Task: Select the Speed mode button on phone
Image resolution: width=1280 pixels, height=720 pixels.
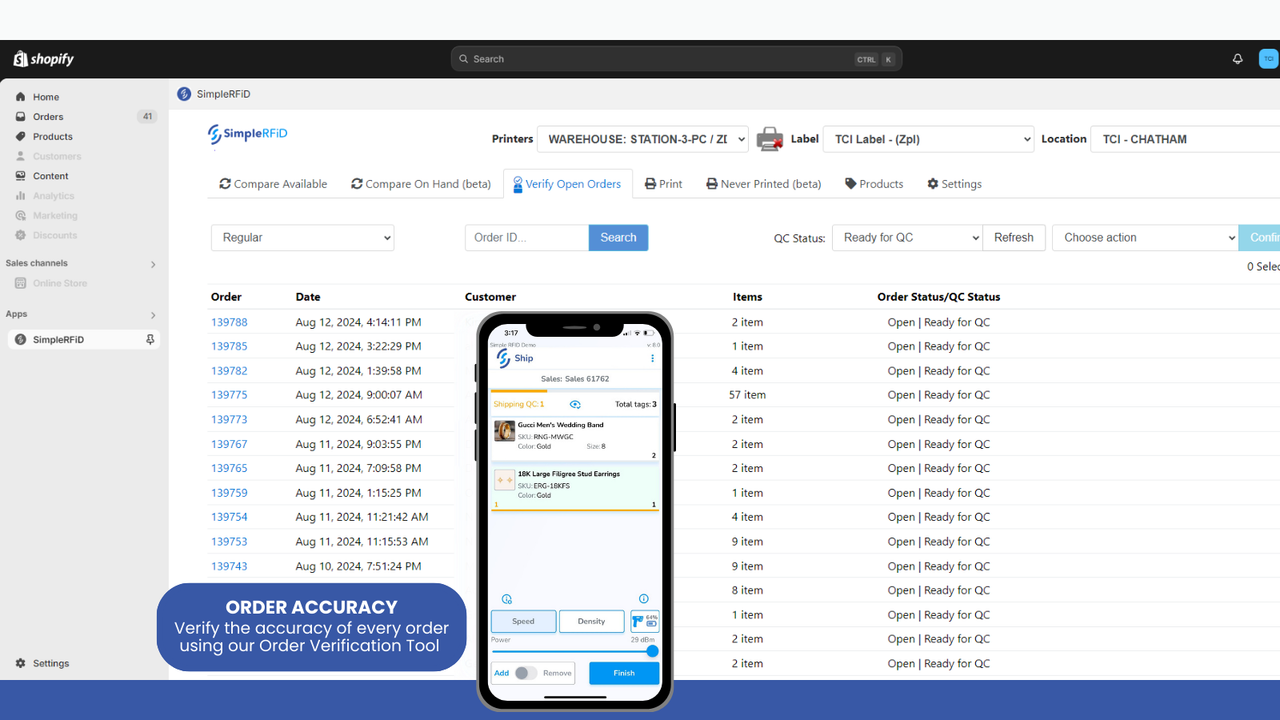Action: click(523, 621)
